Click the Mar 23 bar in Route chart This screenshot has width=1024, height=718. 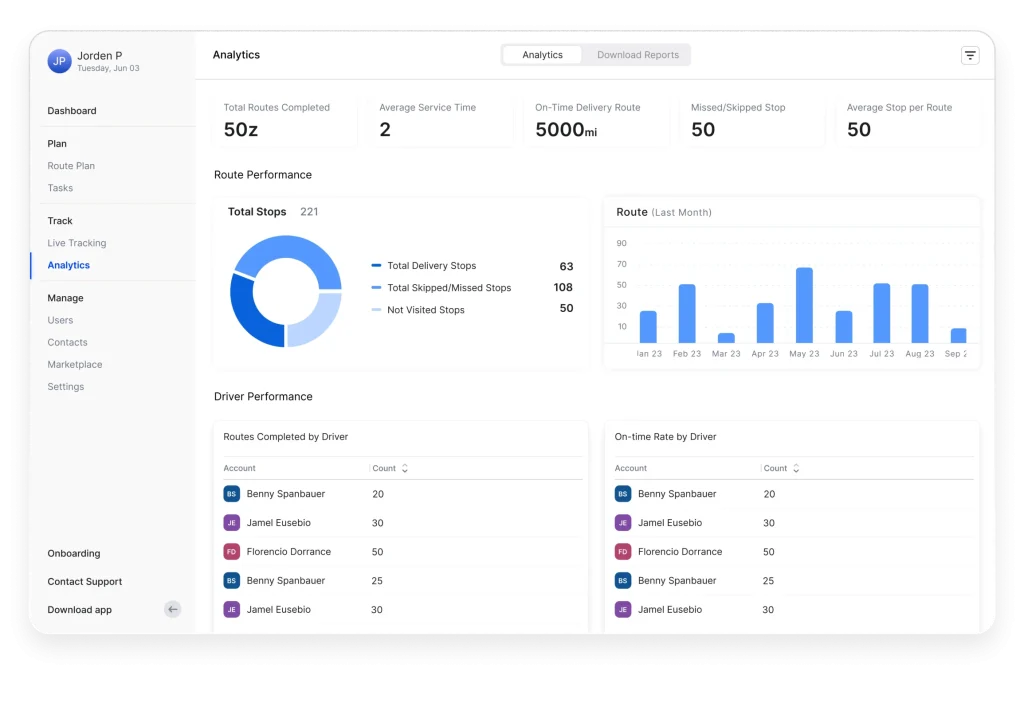tap(726, 338)
